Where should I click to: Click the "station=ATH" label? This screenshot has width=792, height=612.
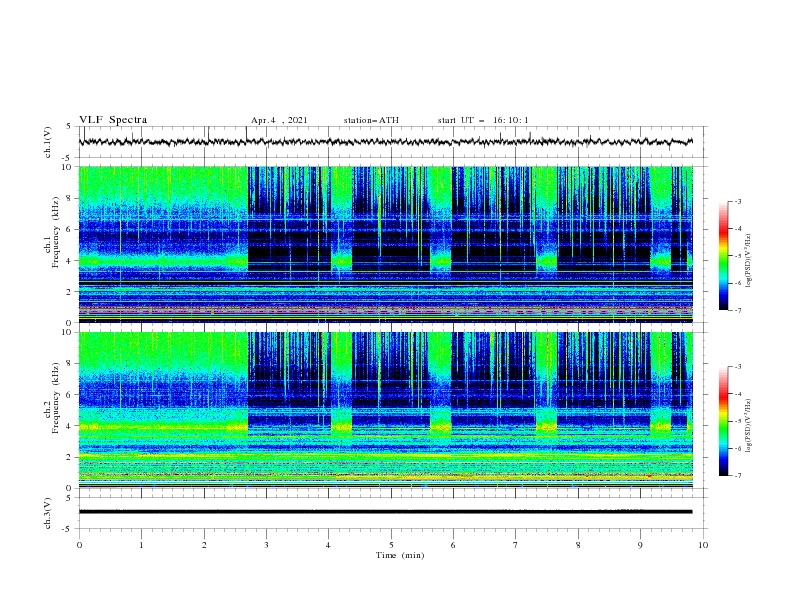371,120
